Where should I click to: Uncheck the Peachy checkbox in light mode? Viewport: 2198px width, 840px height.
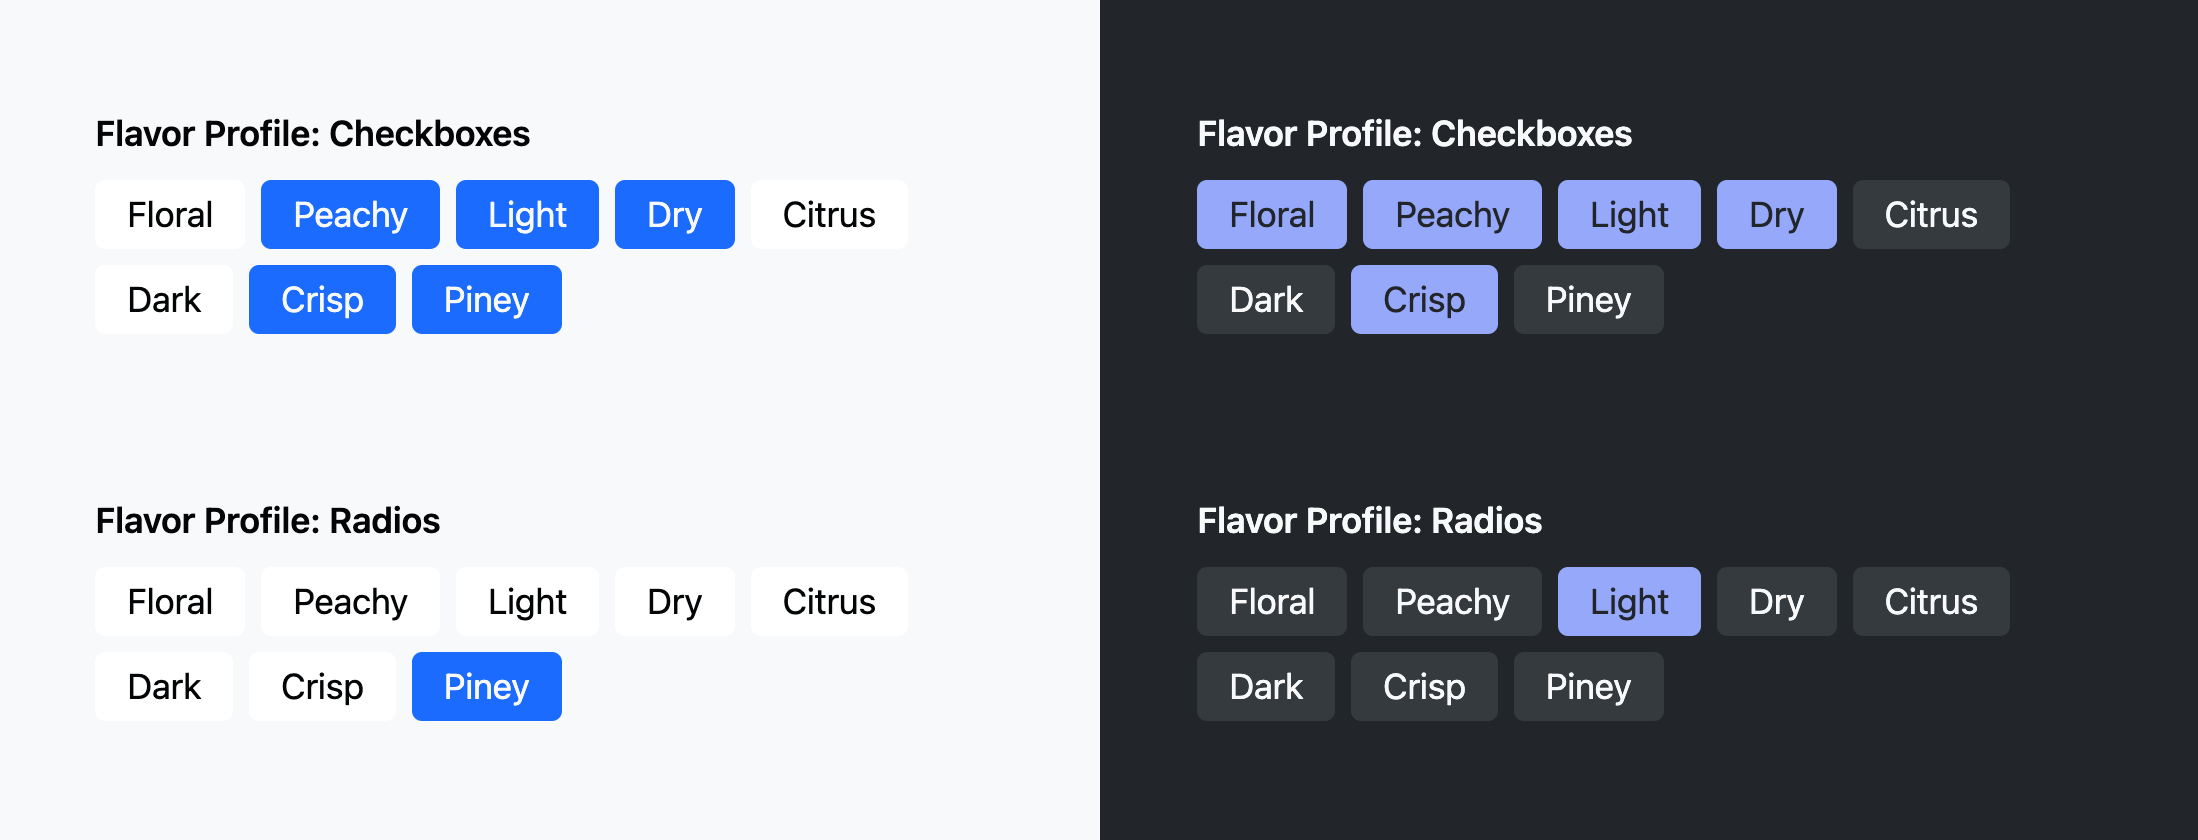coord(350,214)
